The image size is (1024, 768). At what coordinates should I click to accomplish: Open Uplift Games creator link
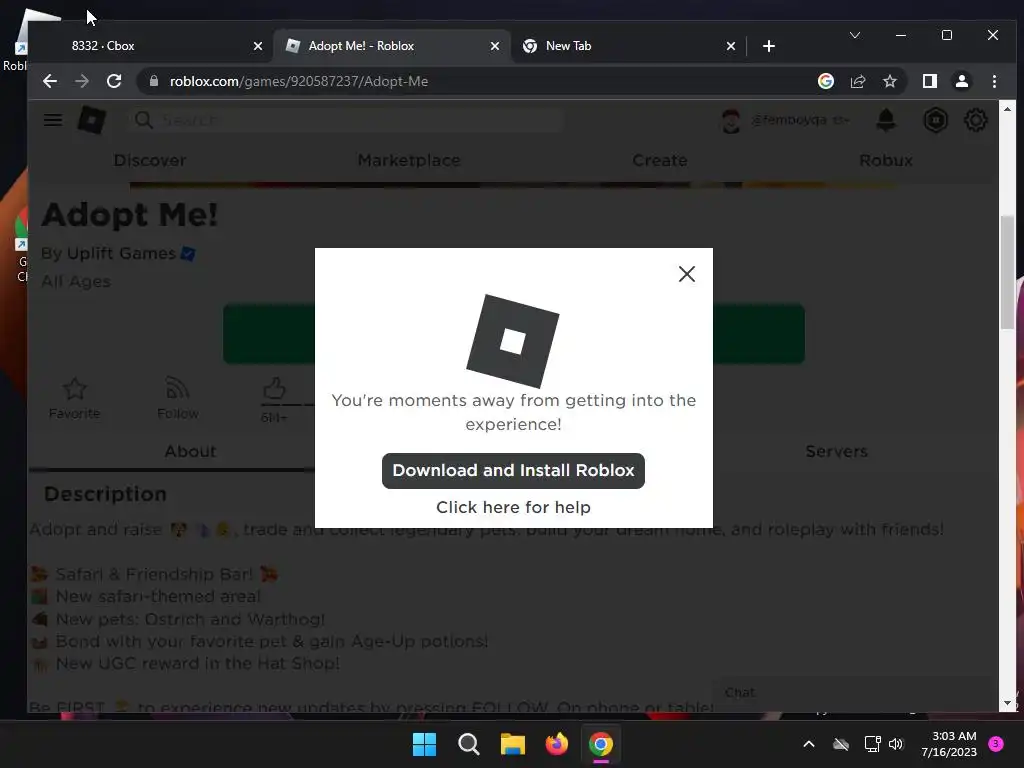(x=121, y=253)
